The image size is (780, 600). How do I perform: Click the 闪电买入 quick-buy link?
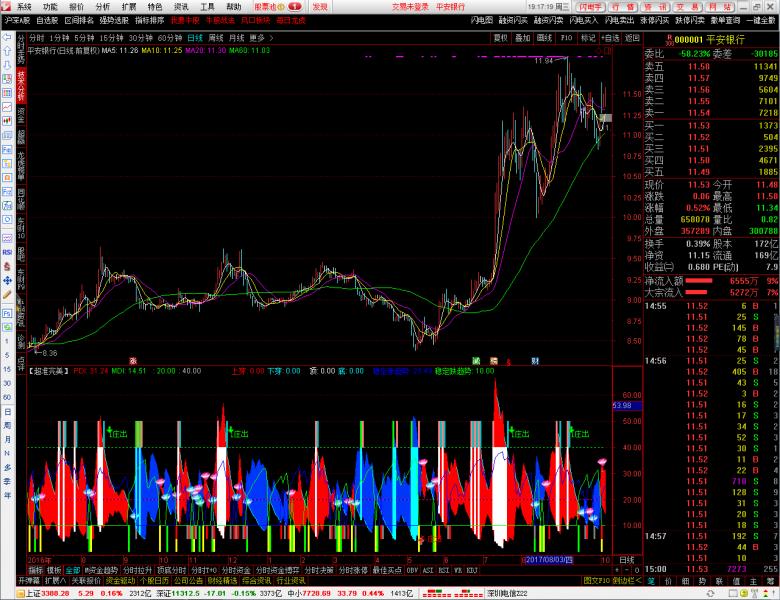pyautogui.click(x=584, y=20)
